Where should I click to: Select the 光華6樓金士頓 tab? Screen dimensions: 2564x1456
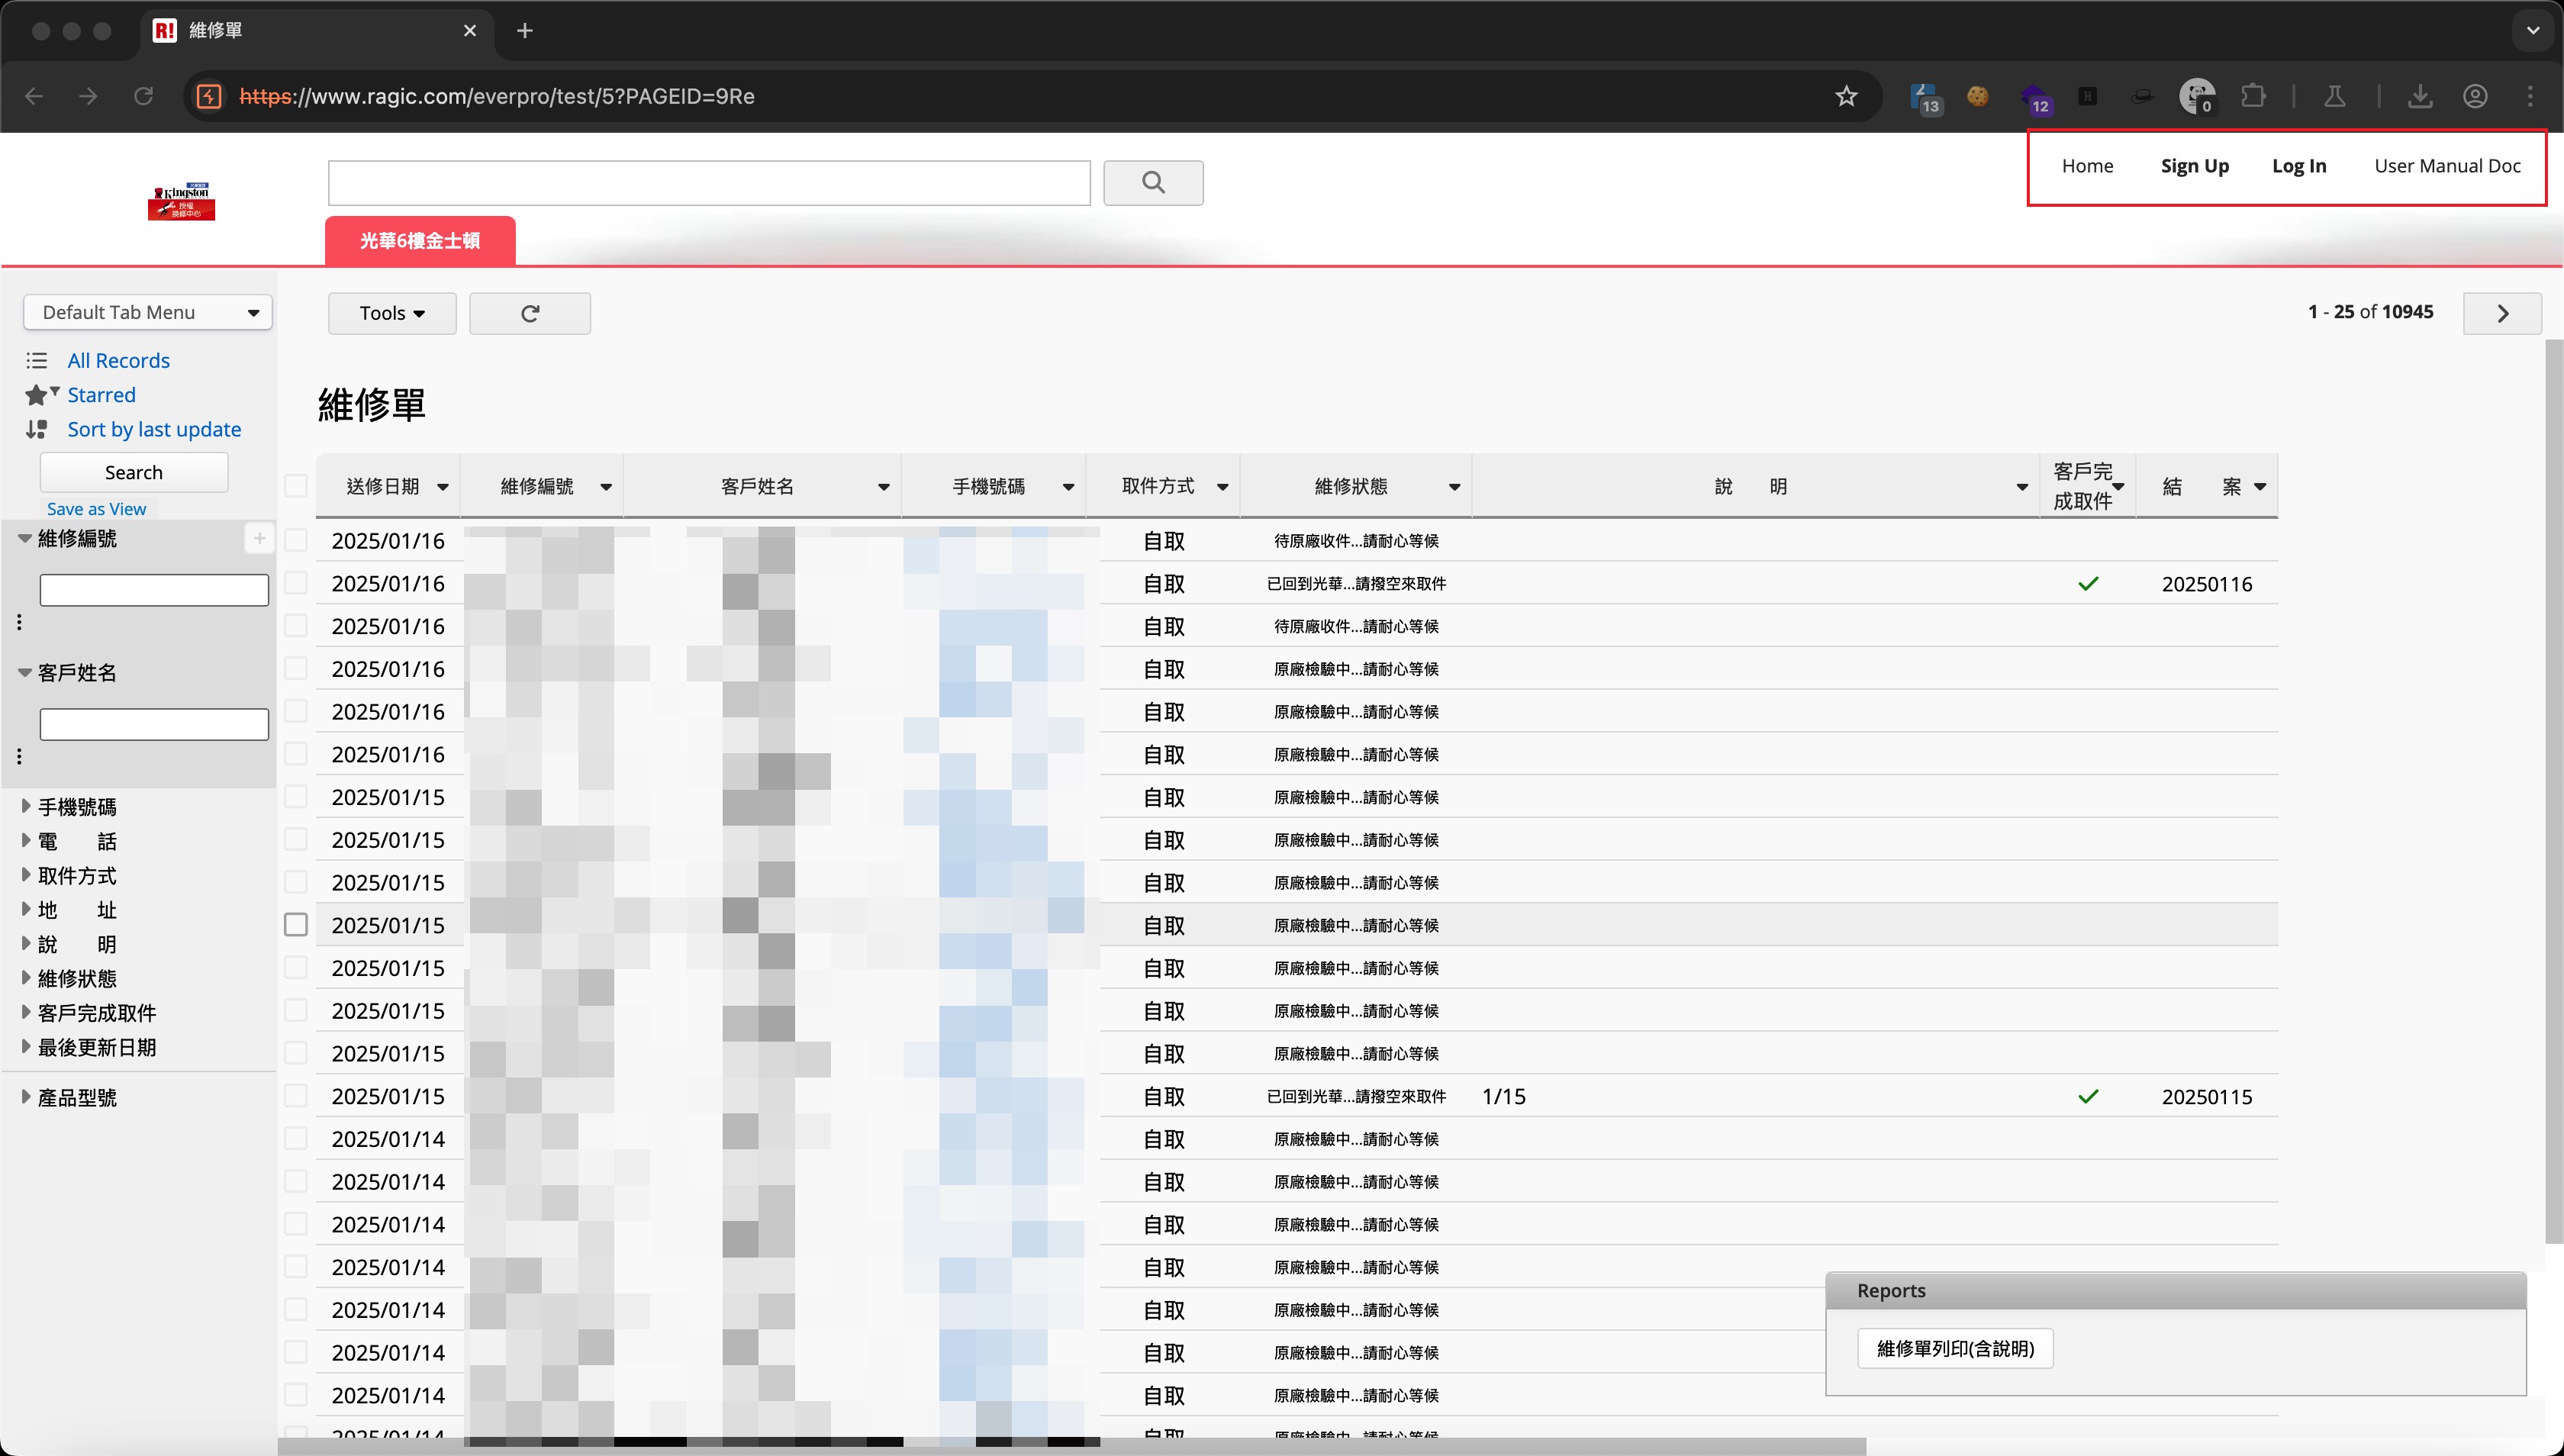coord(420,241)
